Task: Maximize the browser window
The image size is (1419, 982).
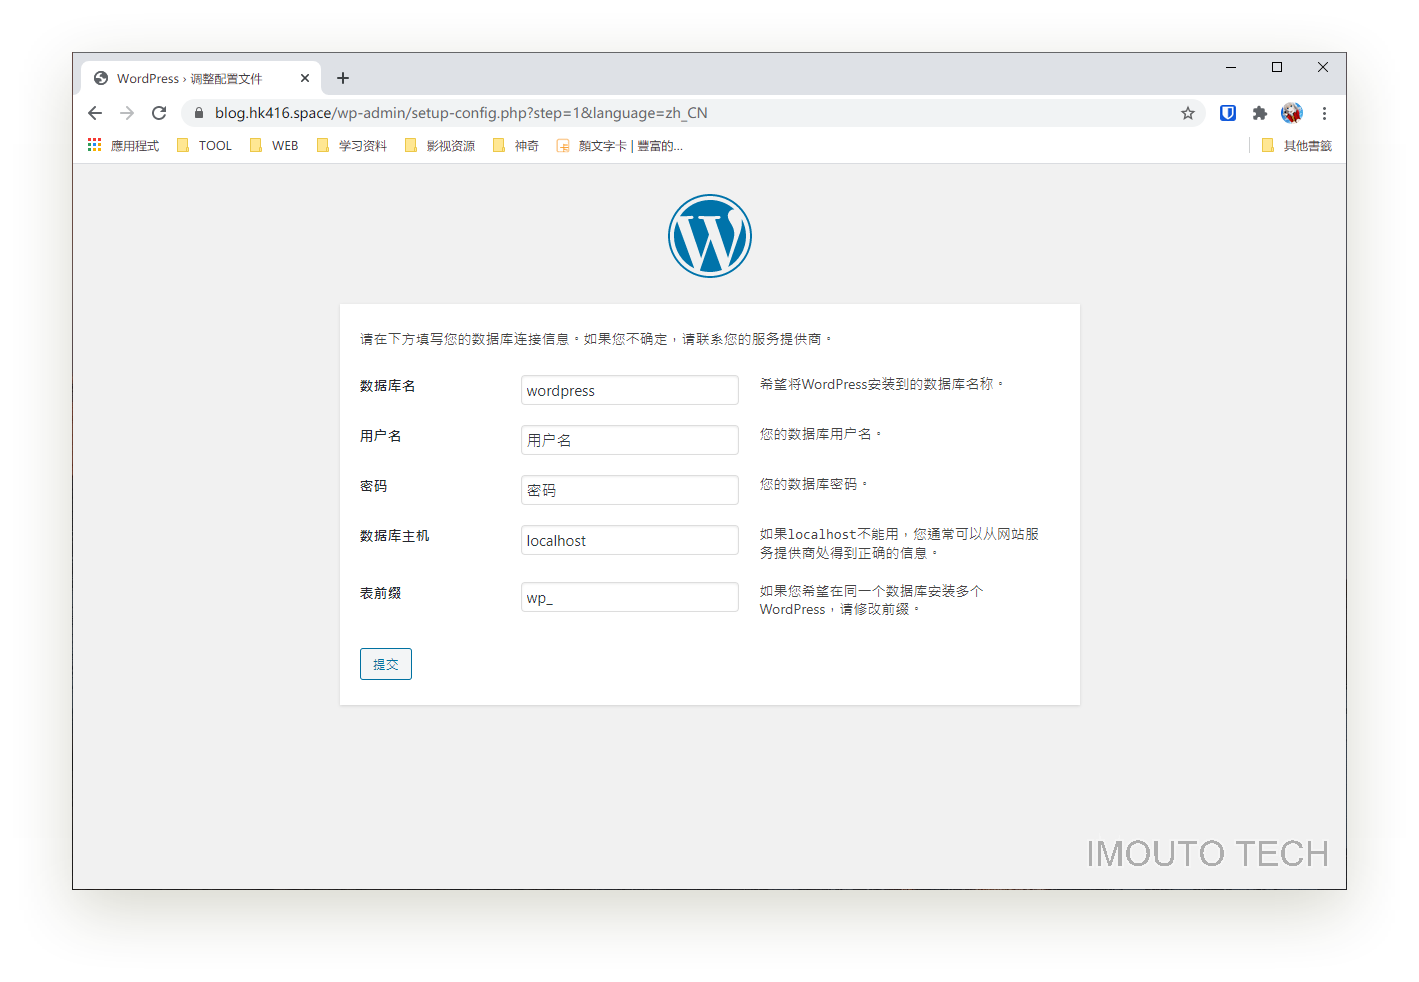Action: 1277,67
